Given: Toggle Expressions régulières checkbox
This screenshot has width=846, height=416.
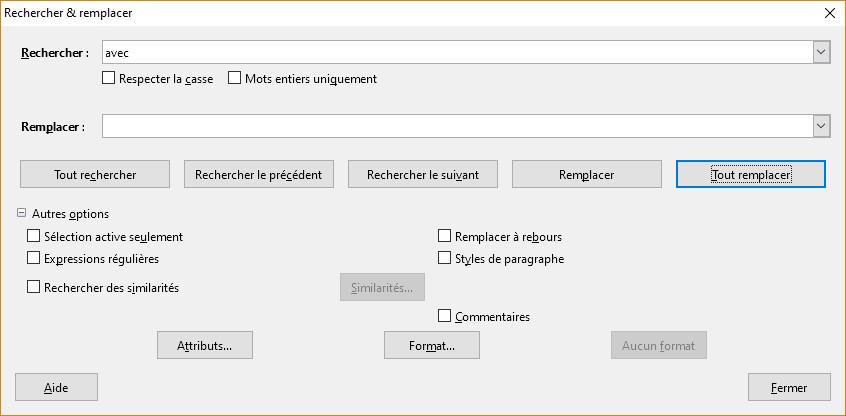Looking at the screenshot, I should coord(34,258).
